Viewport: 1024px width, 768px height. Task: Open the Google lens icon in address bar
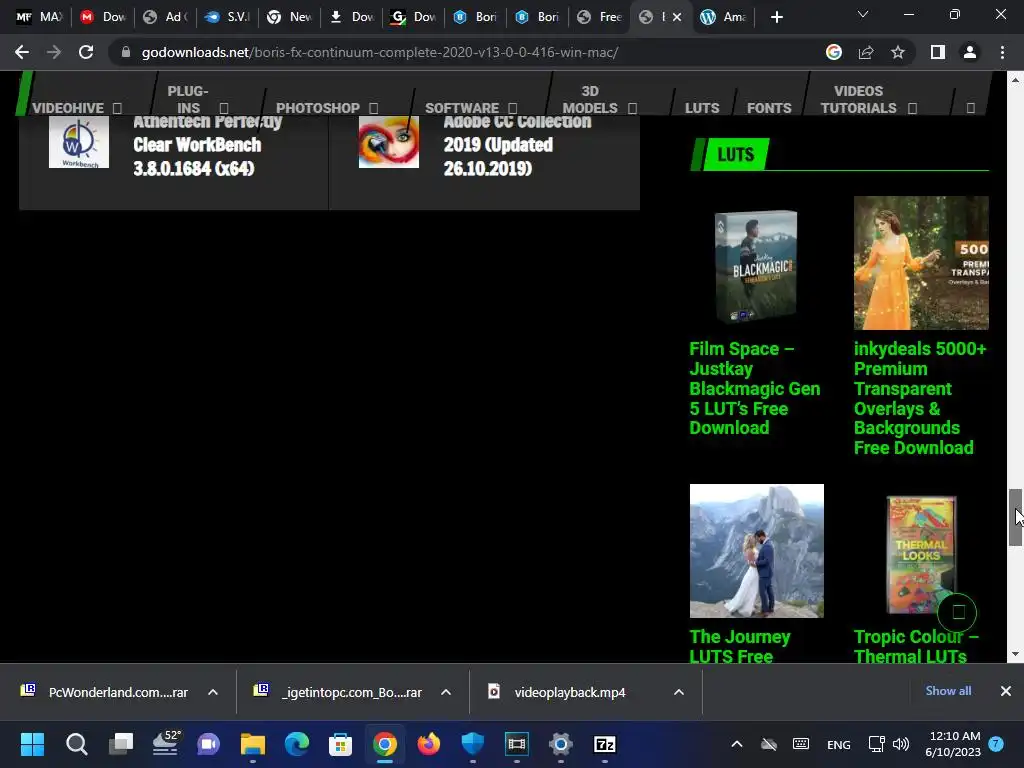[x=834, y=52]
